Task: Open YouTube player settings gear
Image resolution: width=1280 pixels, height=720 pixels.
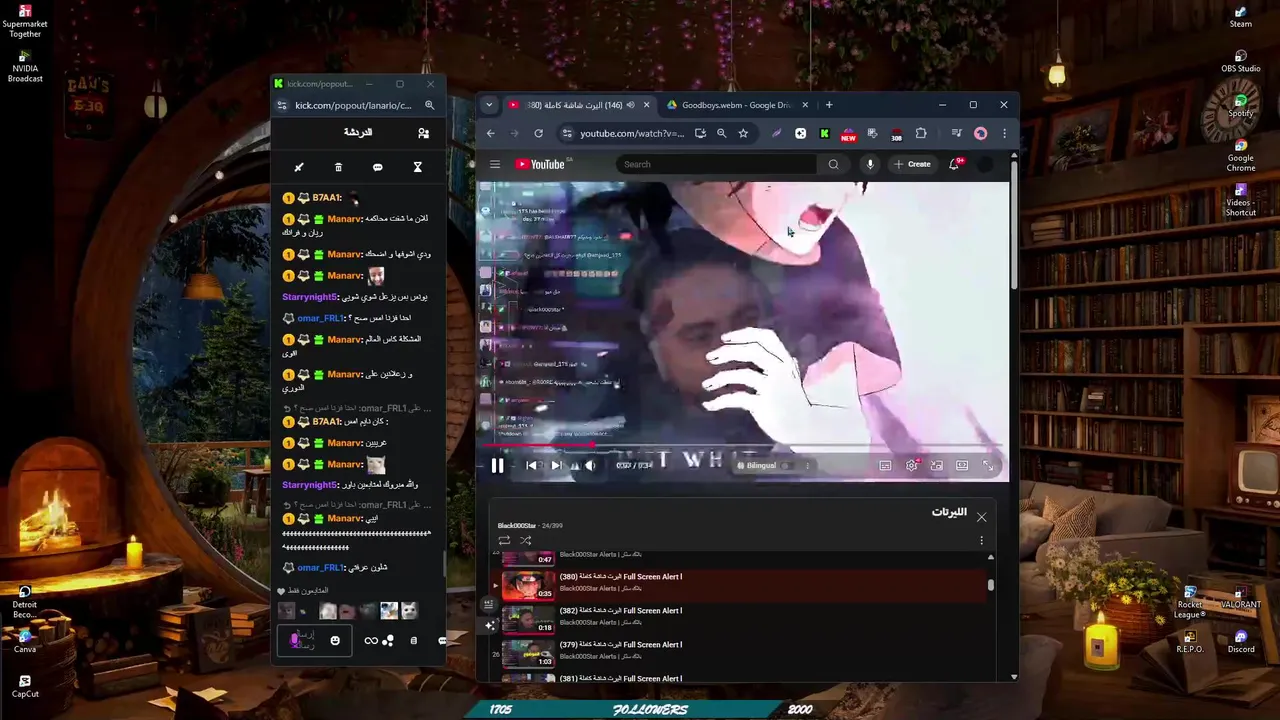Action: 911,465
